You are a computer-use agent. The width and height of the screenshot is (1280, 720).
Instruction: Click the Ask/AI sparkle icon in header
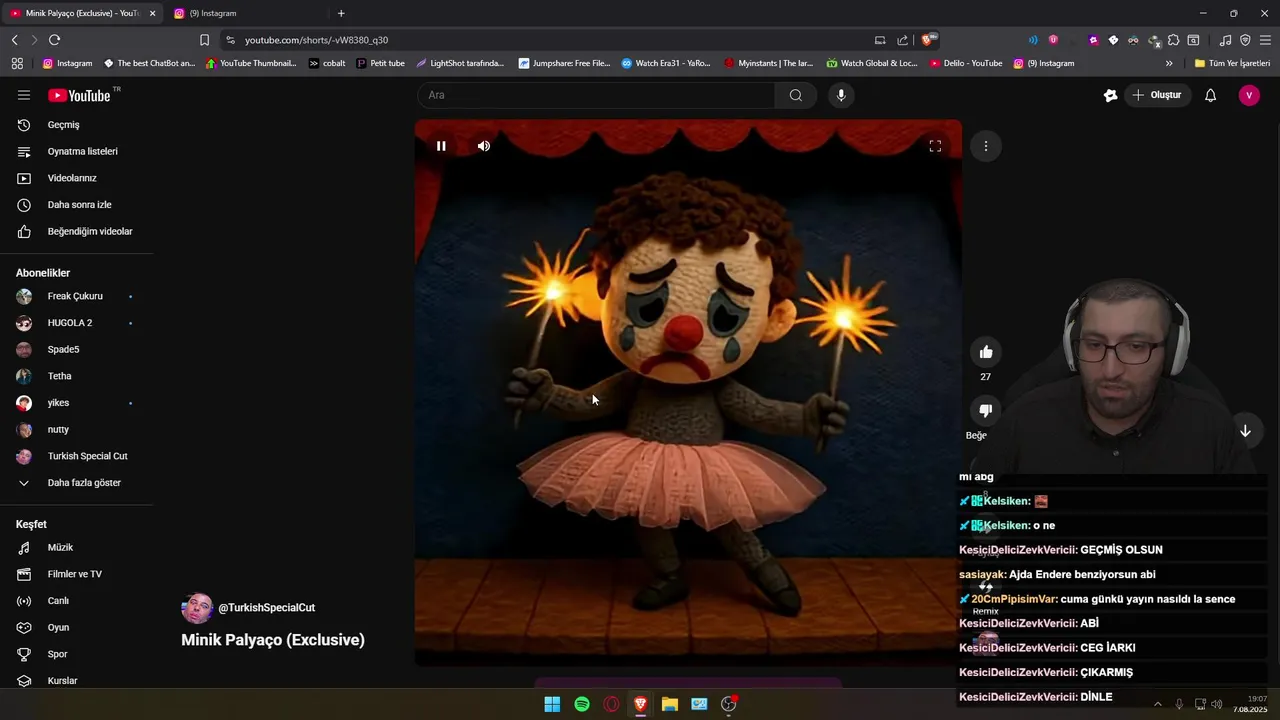[x=1110, y=95]
